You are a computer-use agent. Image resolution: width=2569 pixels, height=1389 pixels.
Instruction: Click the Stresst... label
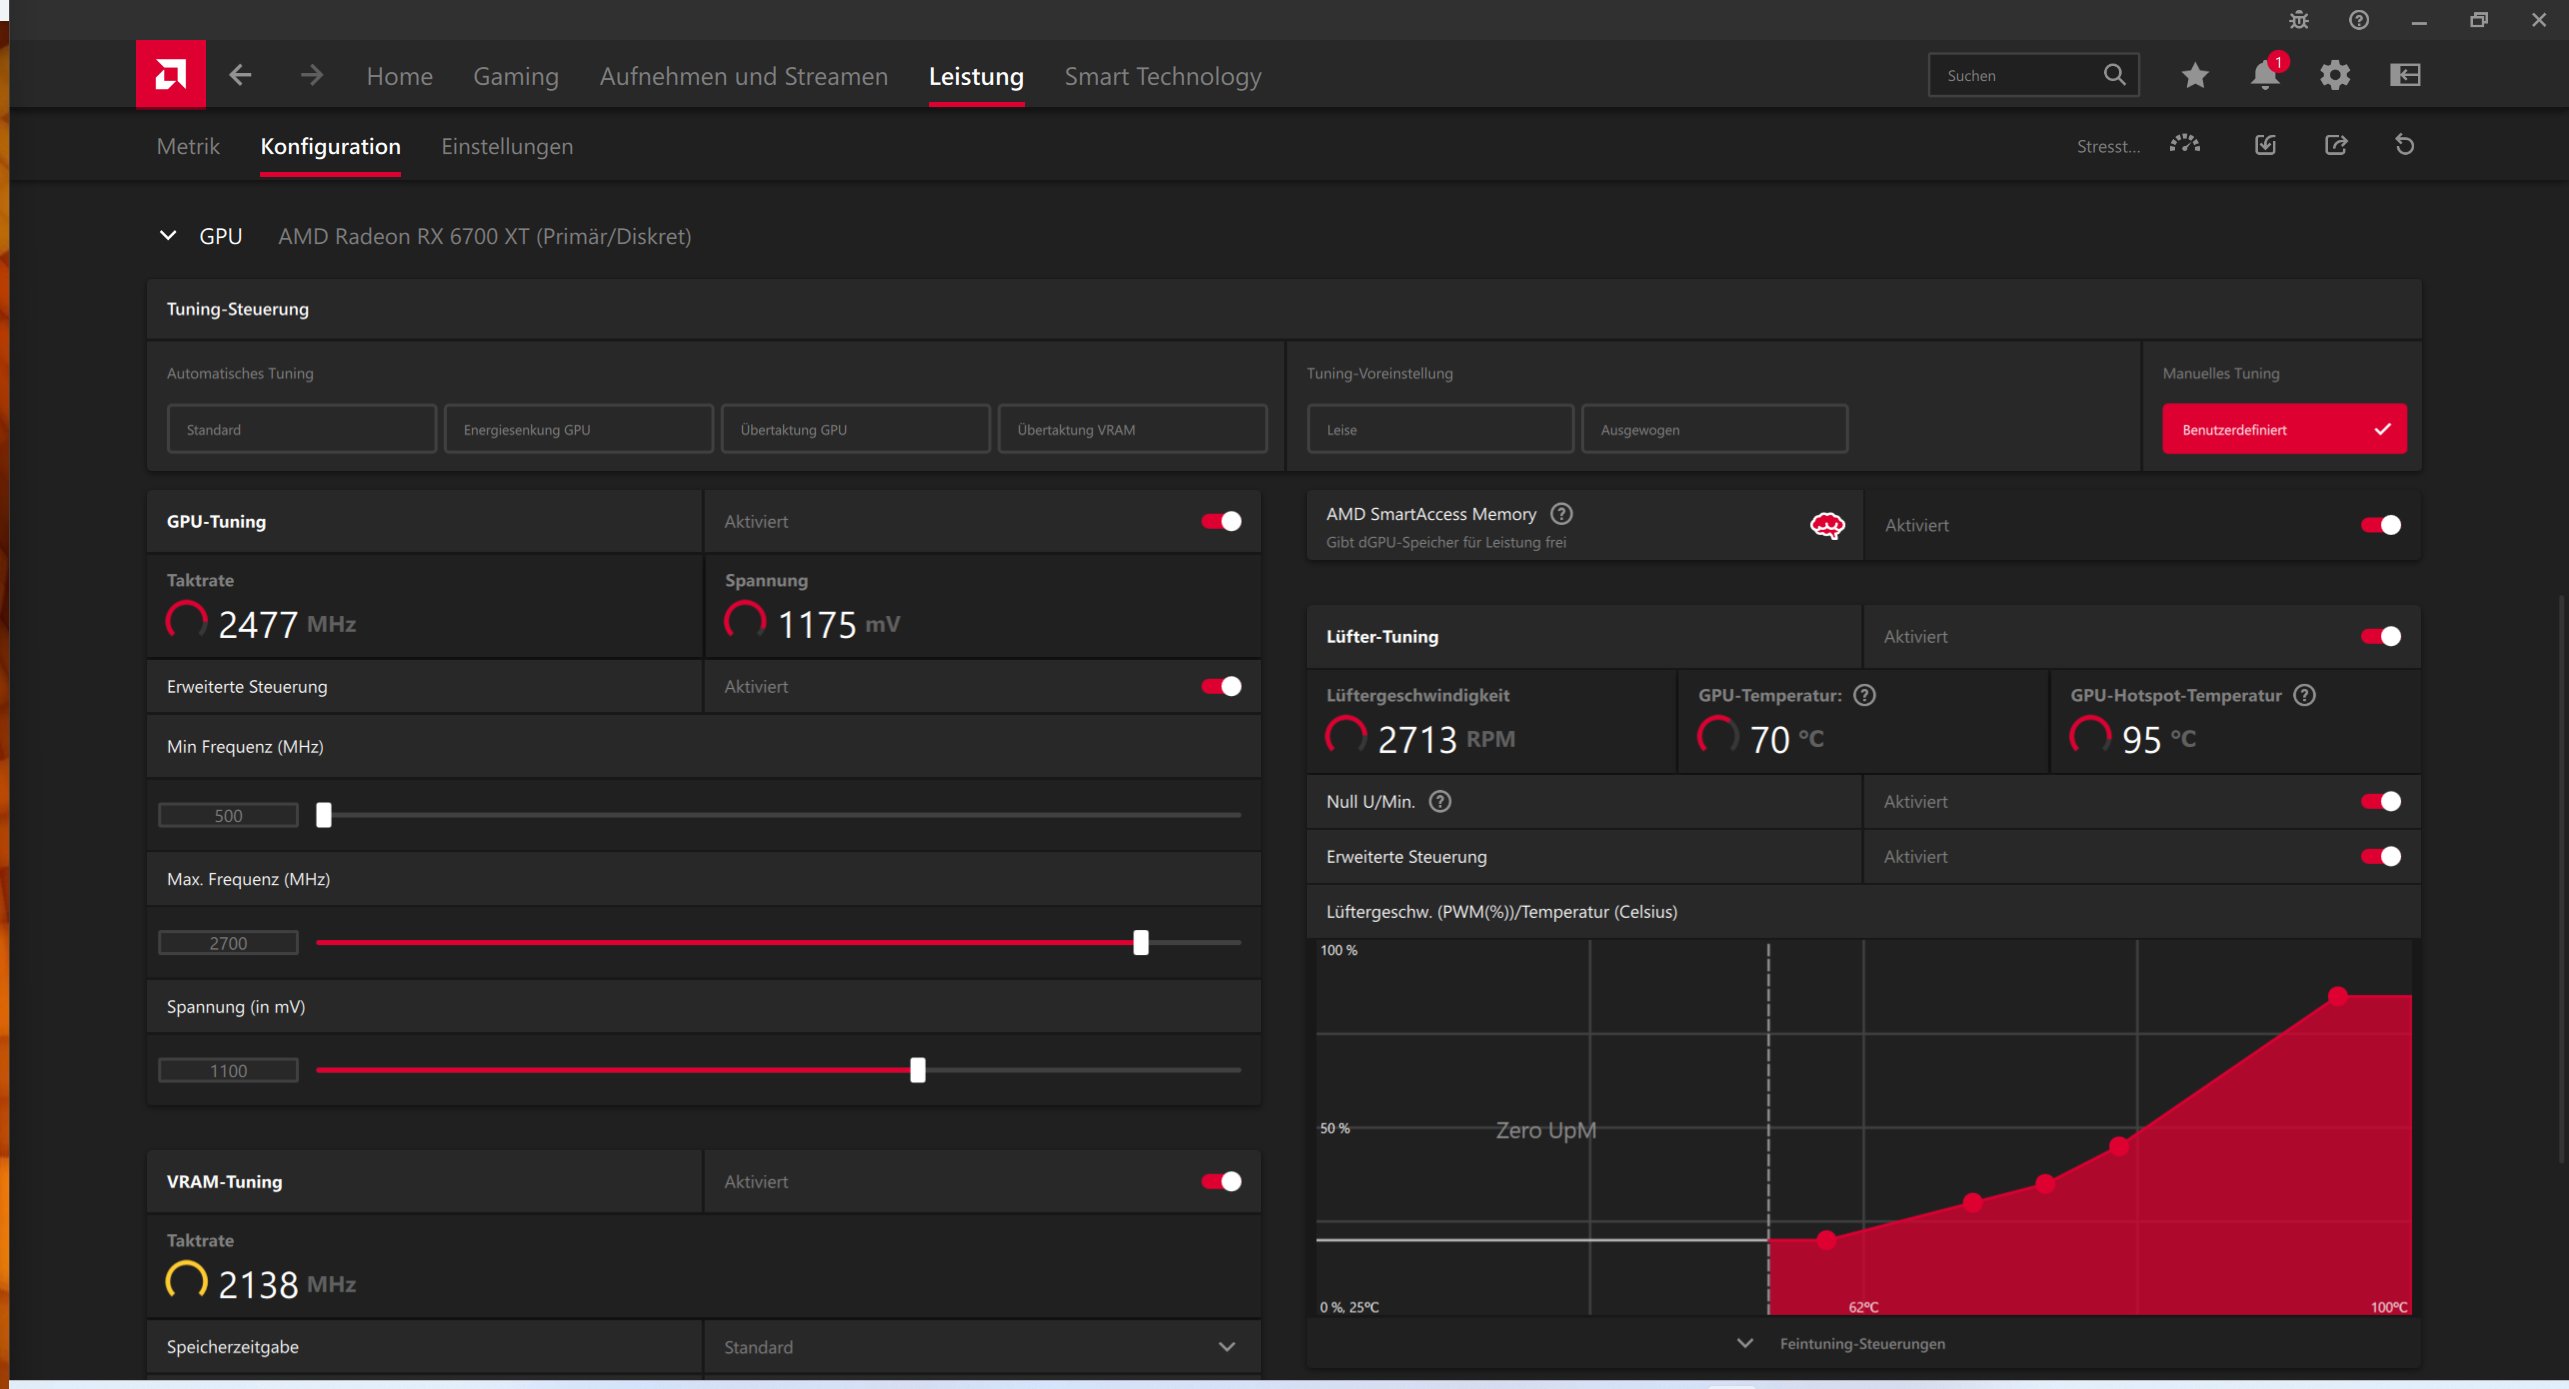tap(2108, 146)
